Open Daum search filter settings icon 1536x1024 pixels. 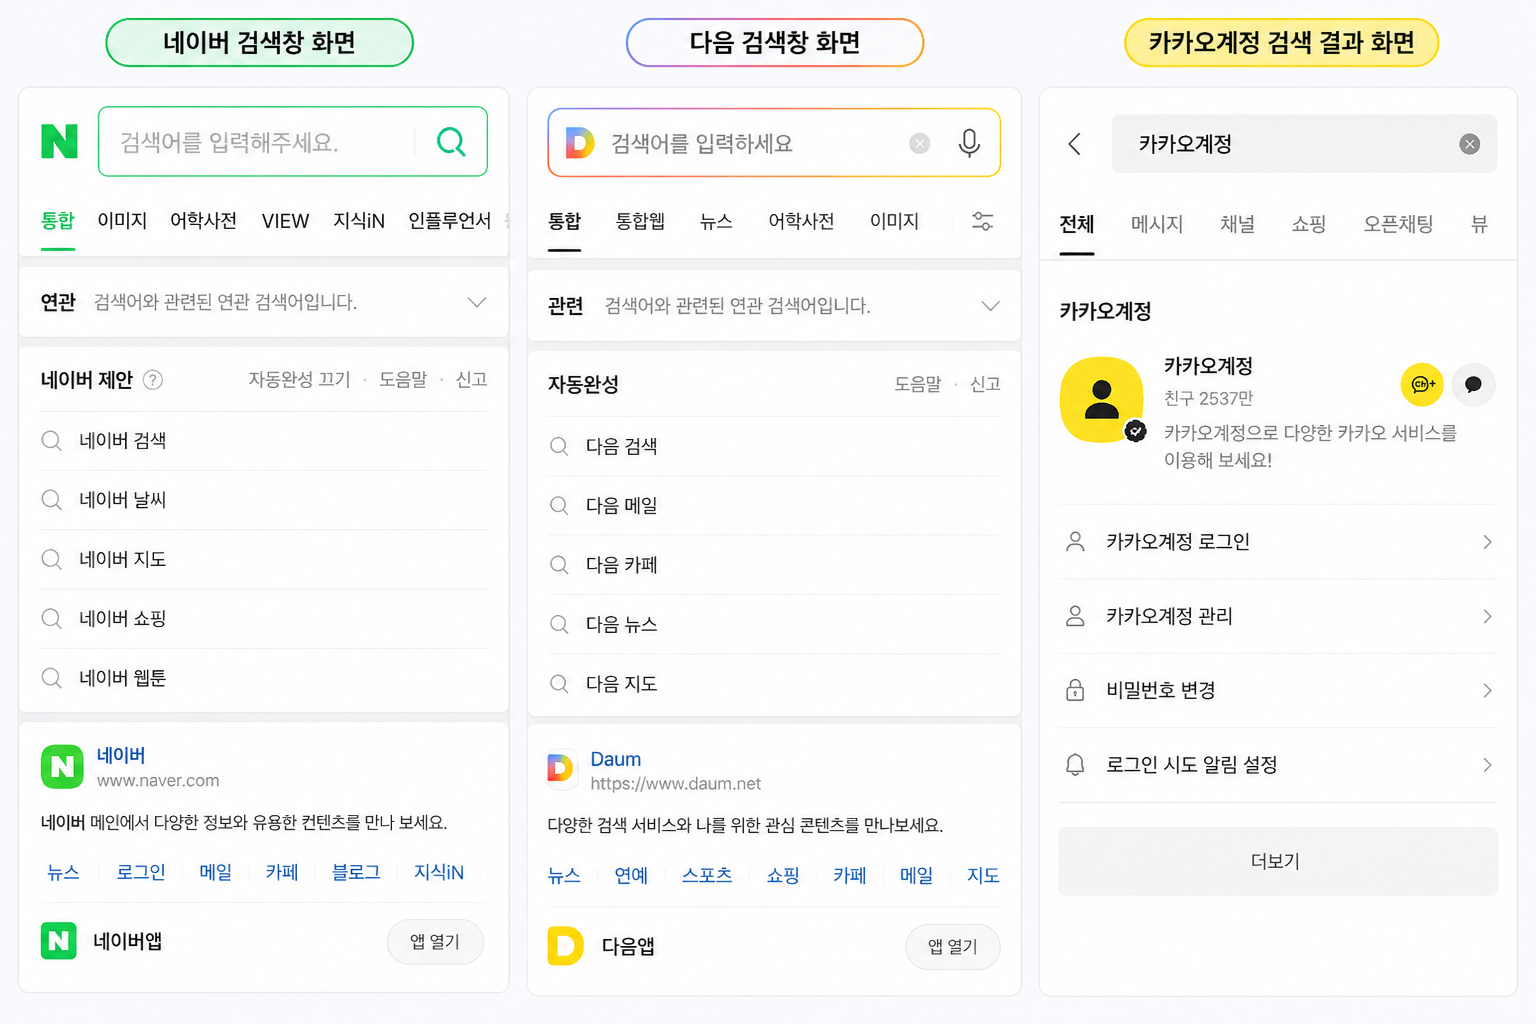(983, 221)
